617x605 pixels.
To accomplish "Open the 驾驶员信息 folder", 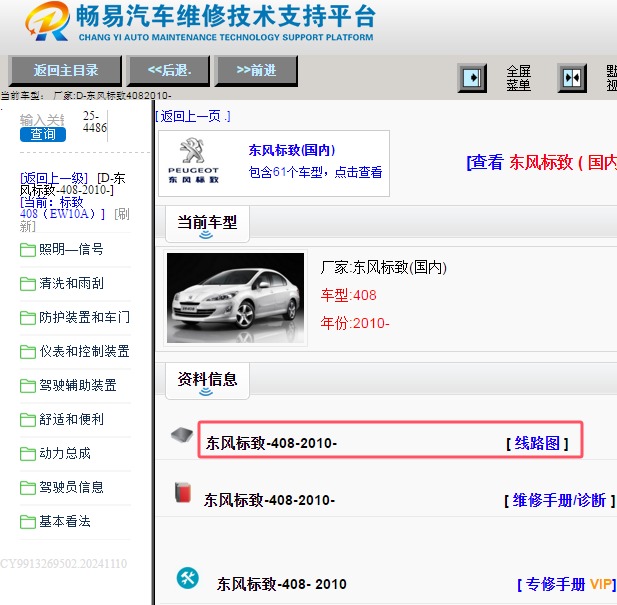I will (62, 487).
